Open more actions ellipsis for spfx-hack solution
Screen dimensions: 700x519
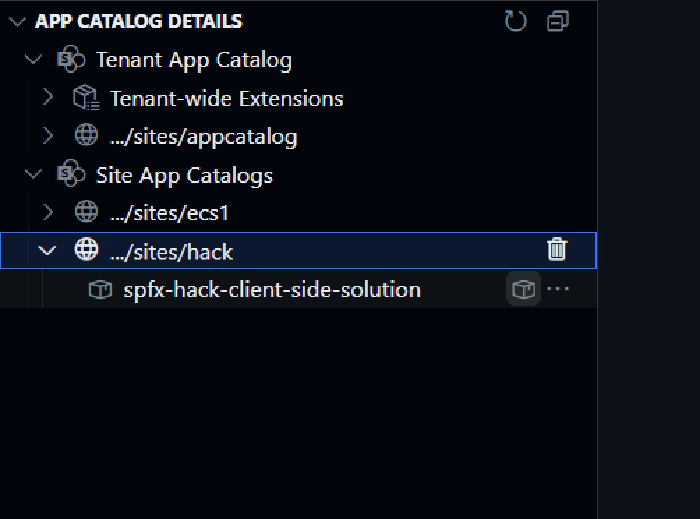click(558, 290)
